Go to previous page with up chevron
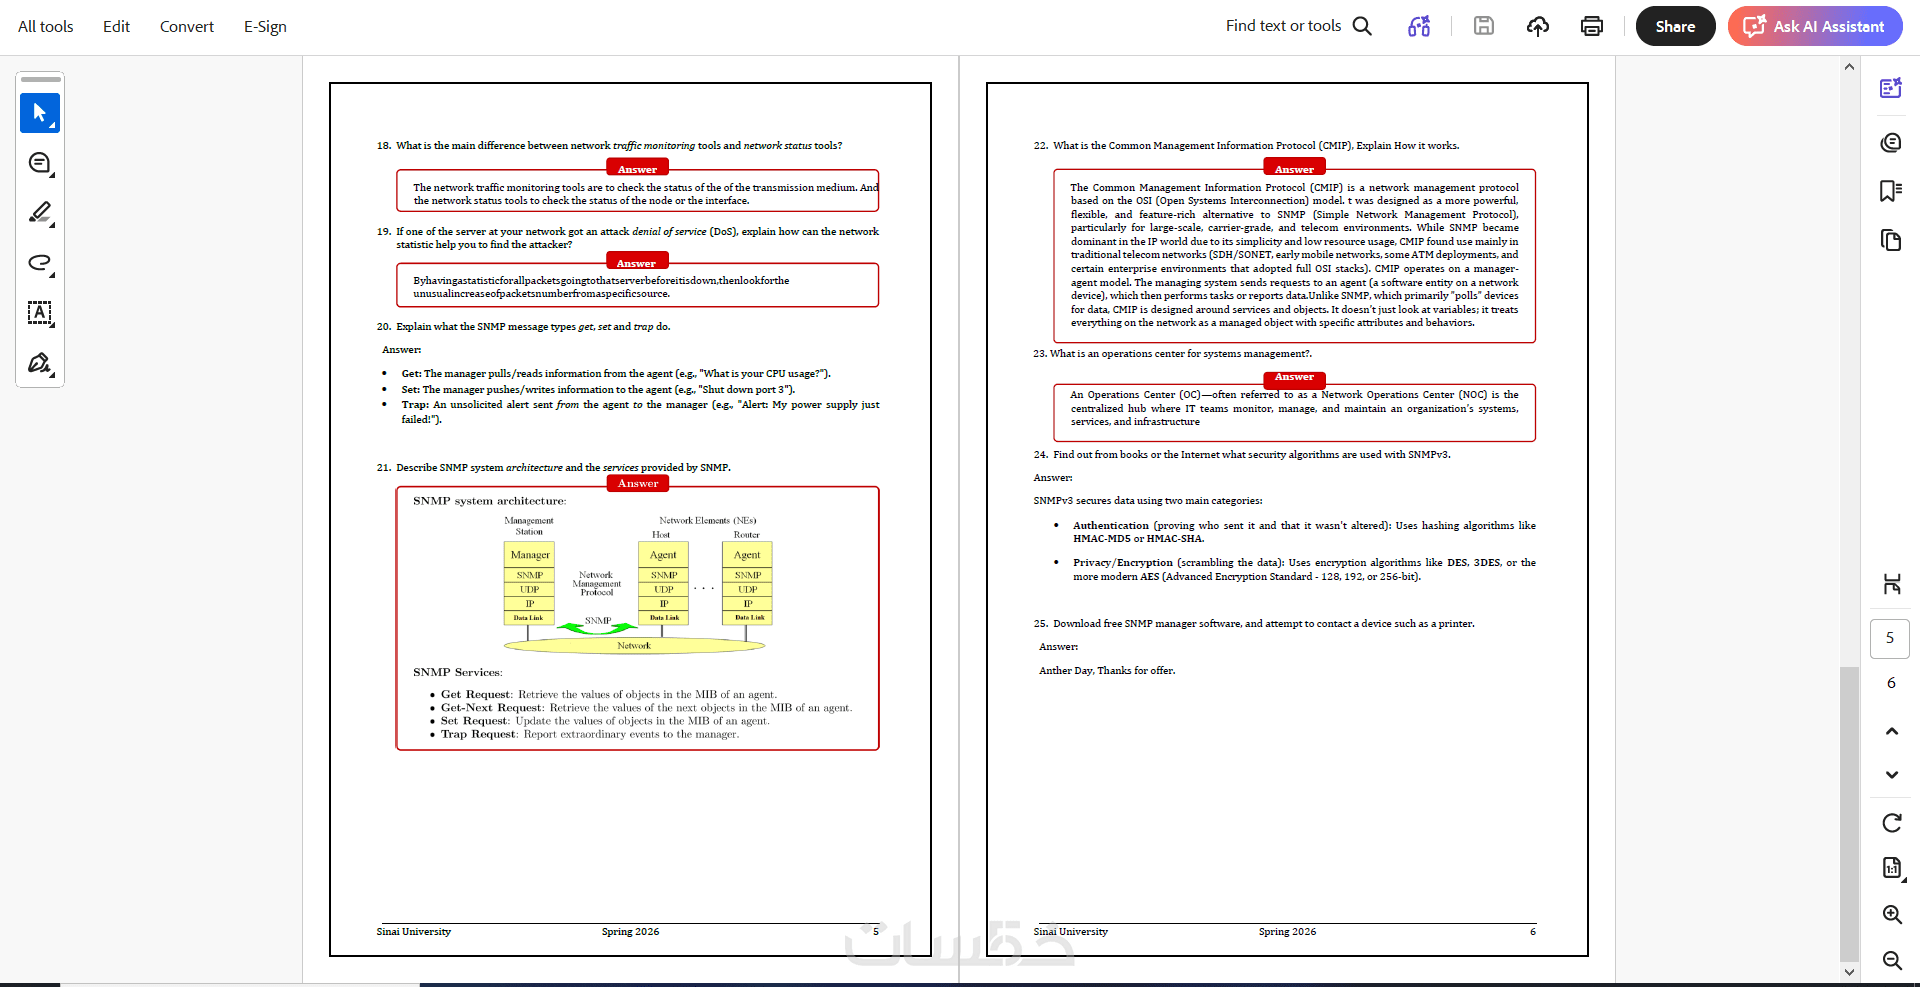1920x987 pixels. tap(1891, 731)
